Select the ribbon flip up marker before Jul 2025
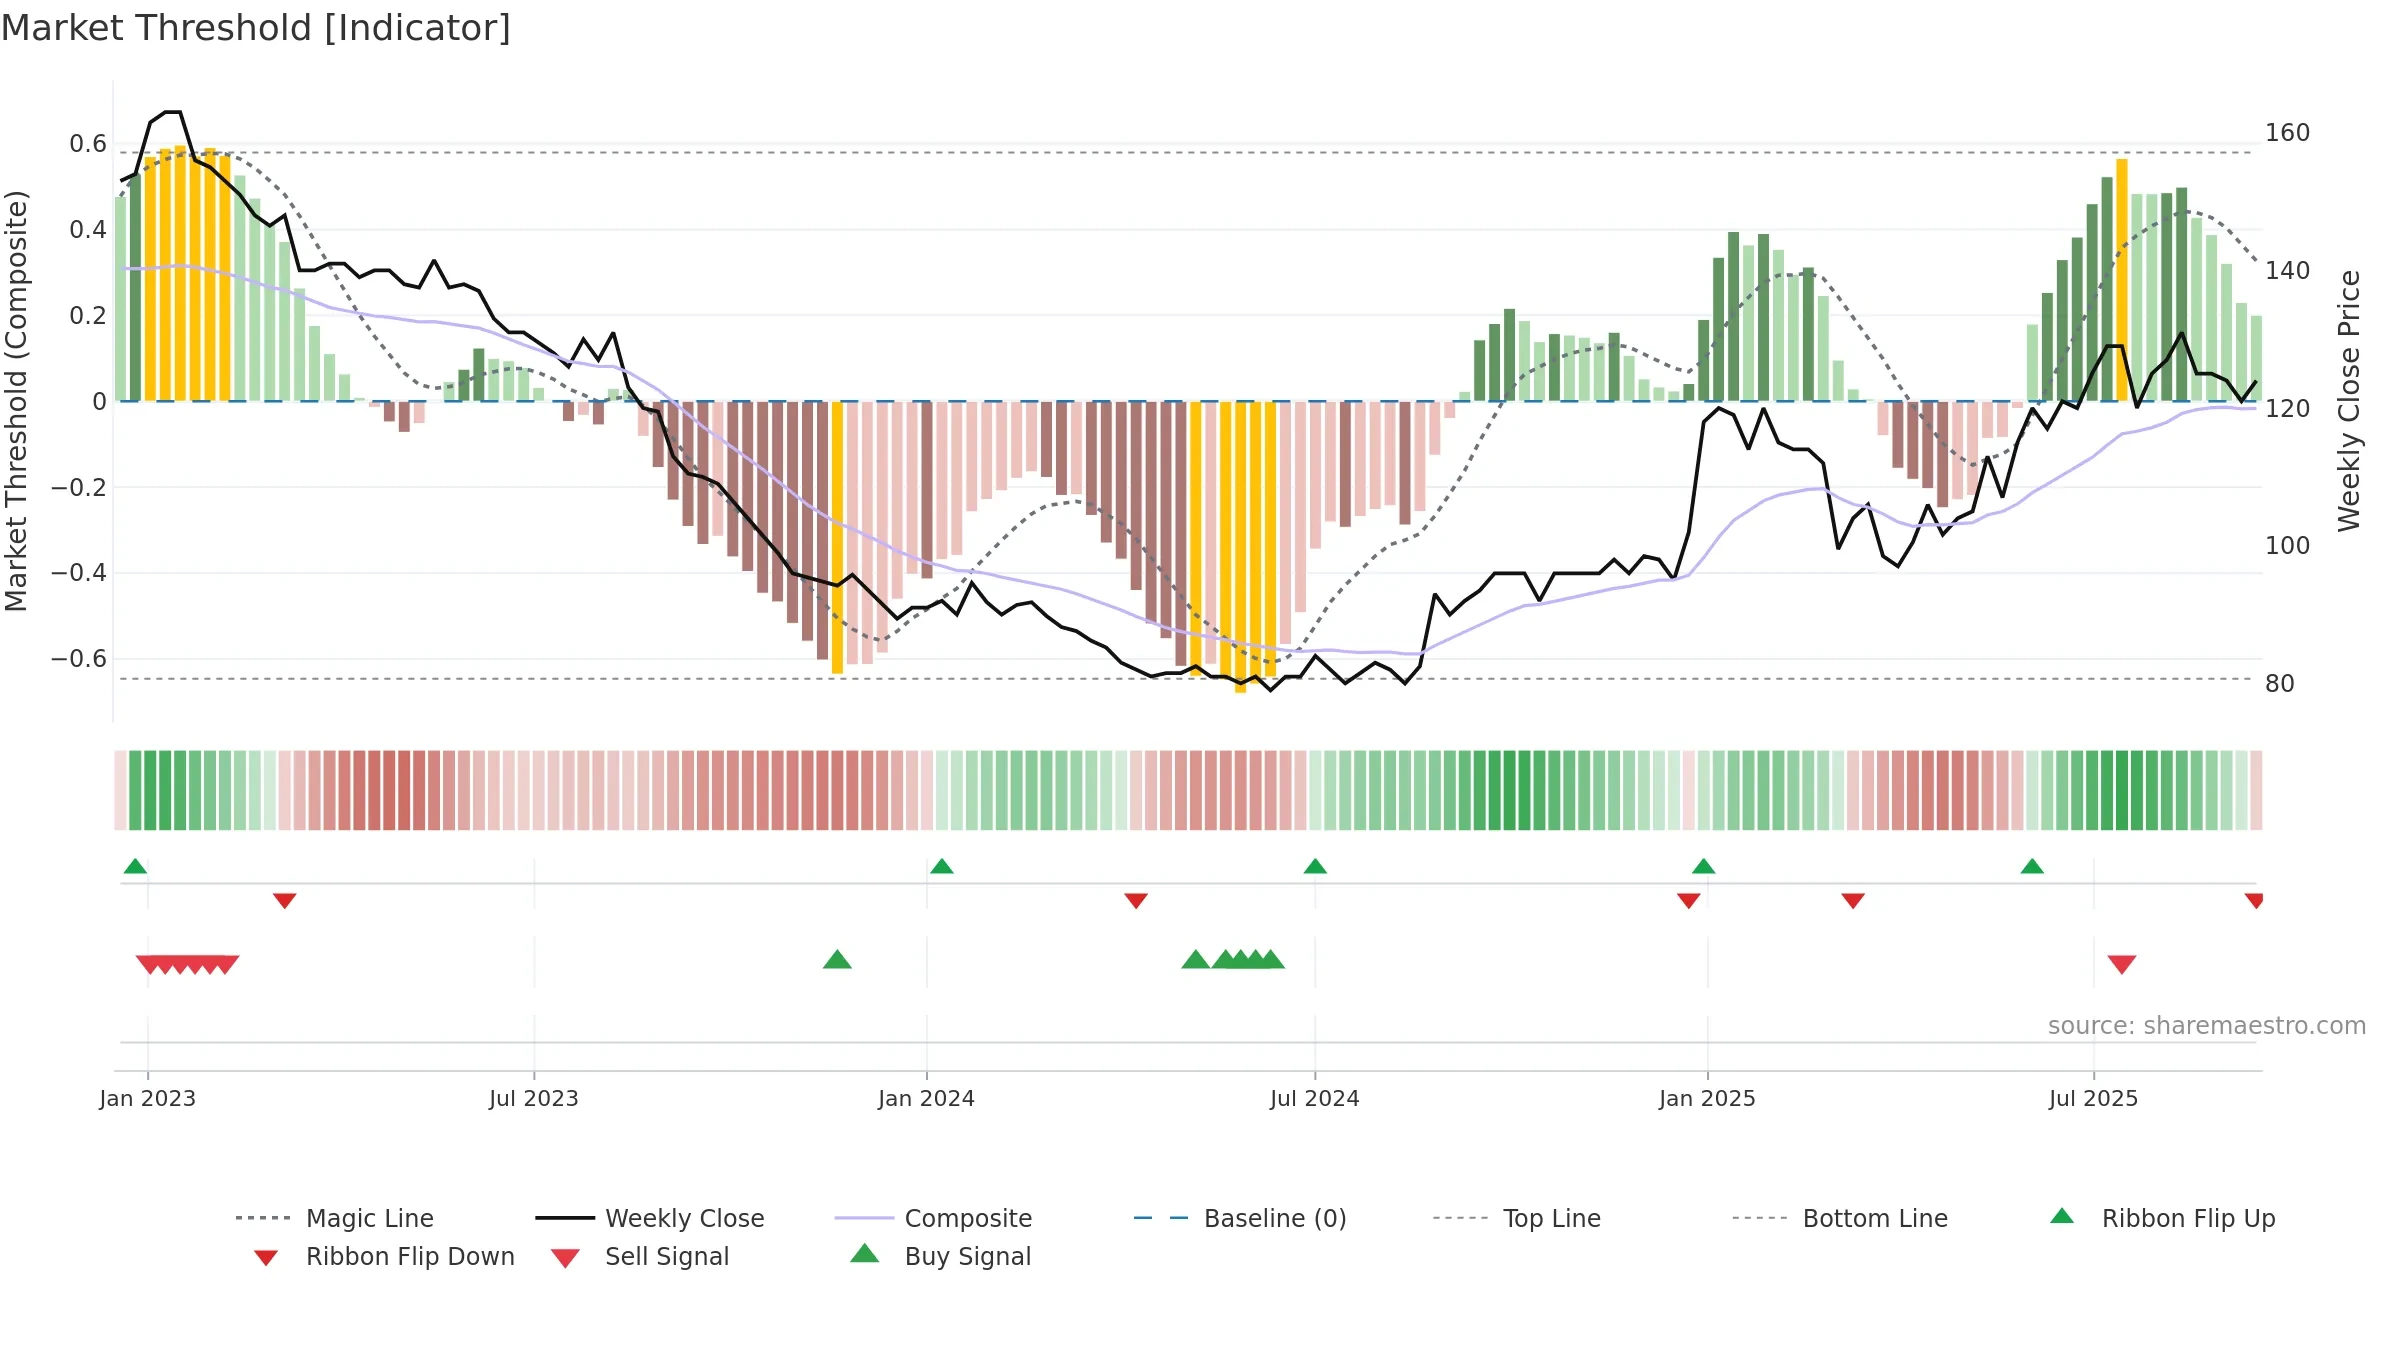The height and width of the screenshot is (1350, 2400). tap(2032, 866)
